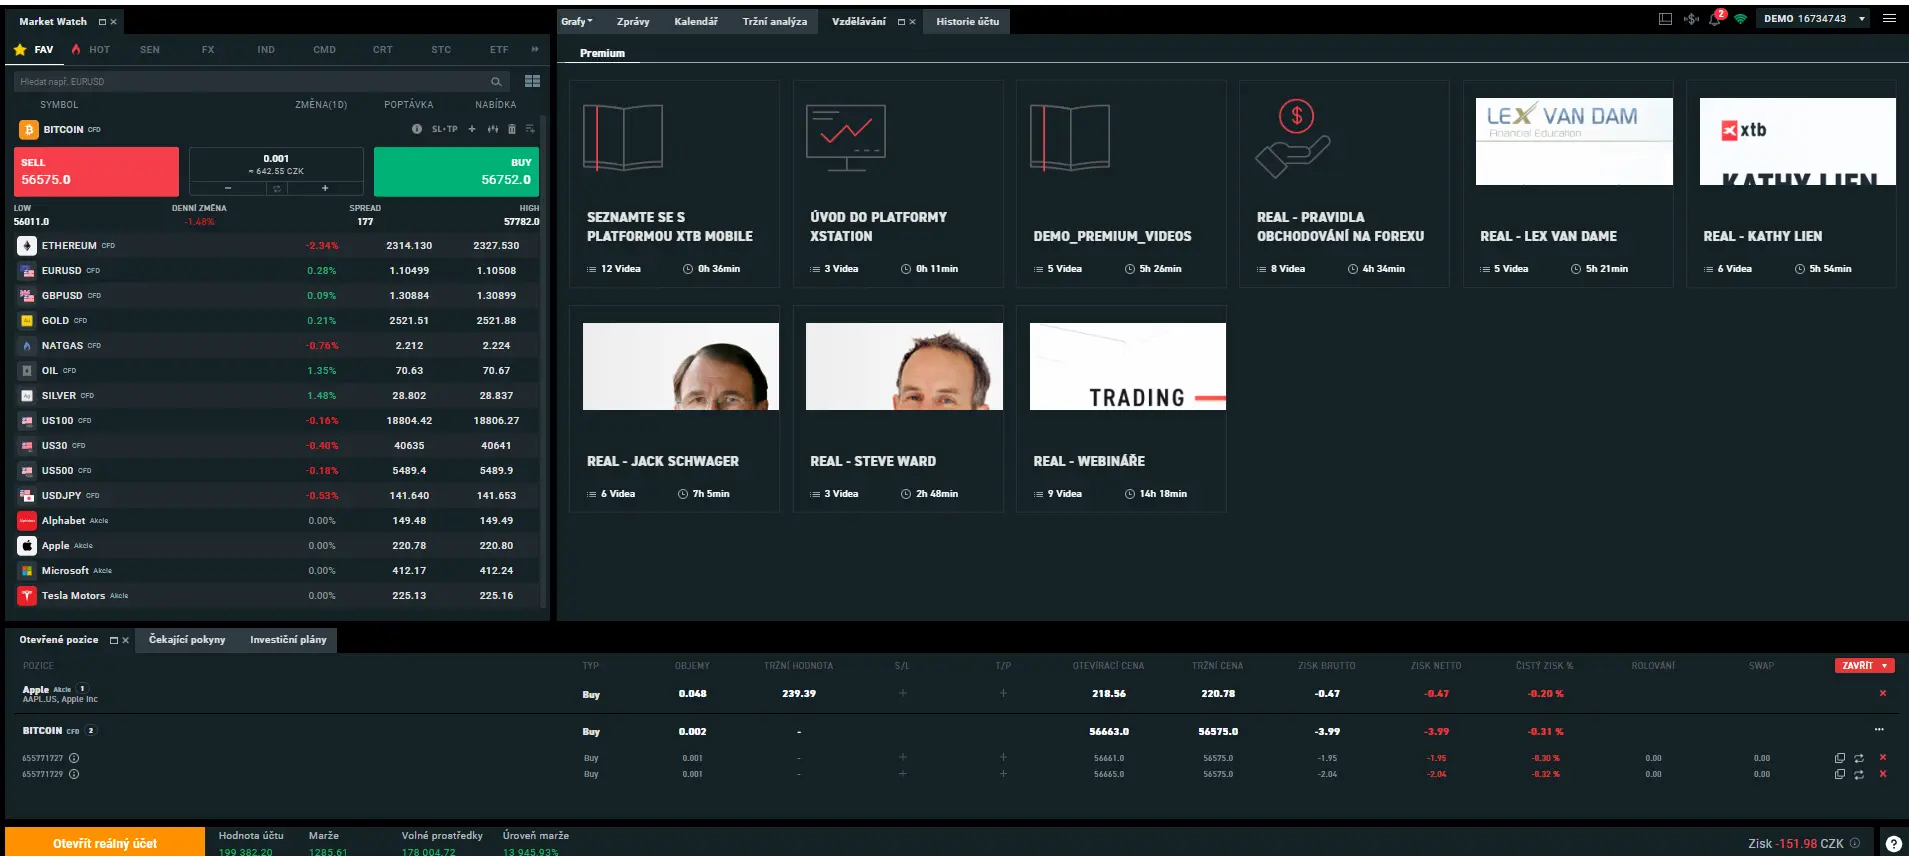The width and height of the screenshot is (1909, 860).
Task: Close position 655771727 with red X
Action: point(1883,757)
